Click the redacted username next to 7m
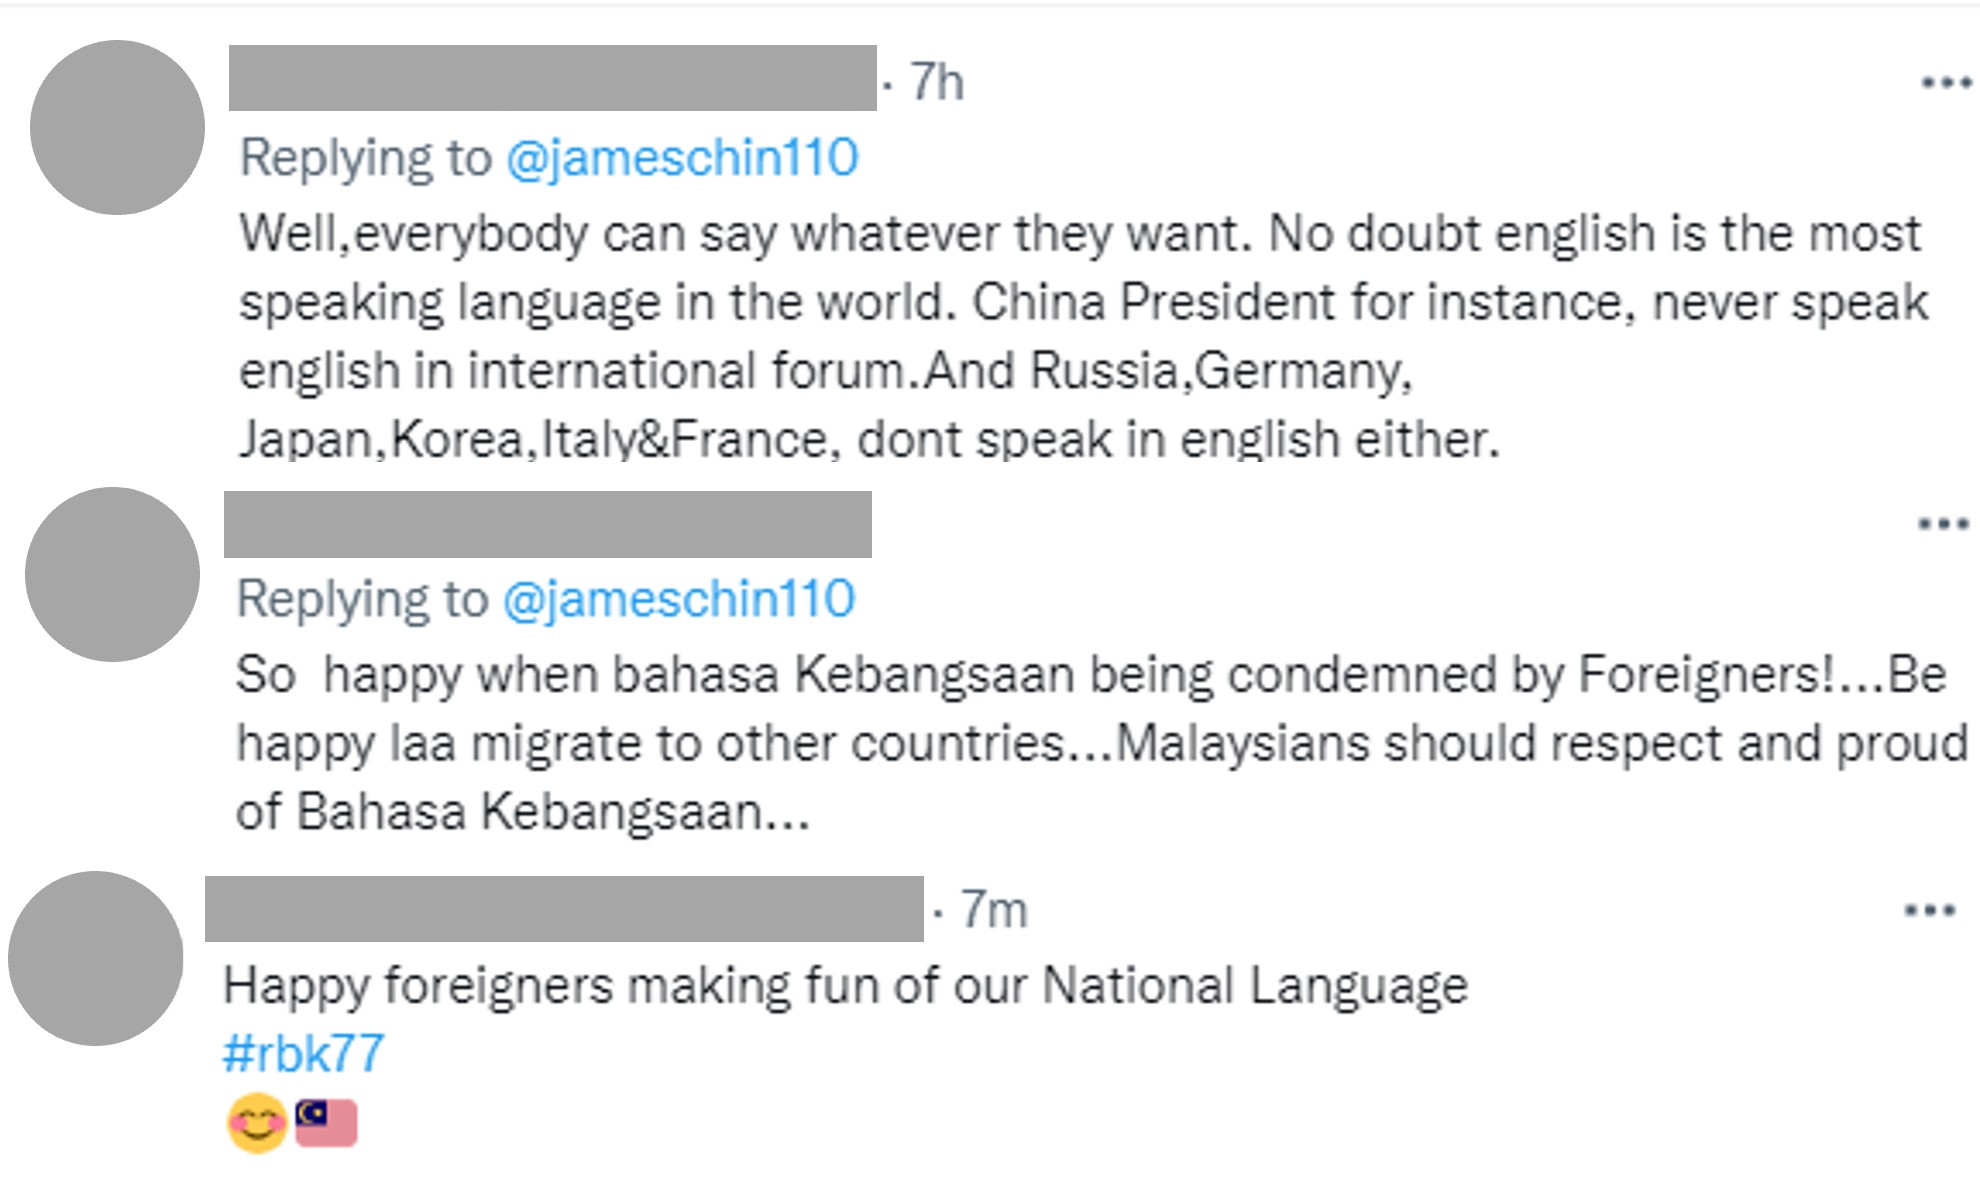 click(564, 909)
